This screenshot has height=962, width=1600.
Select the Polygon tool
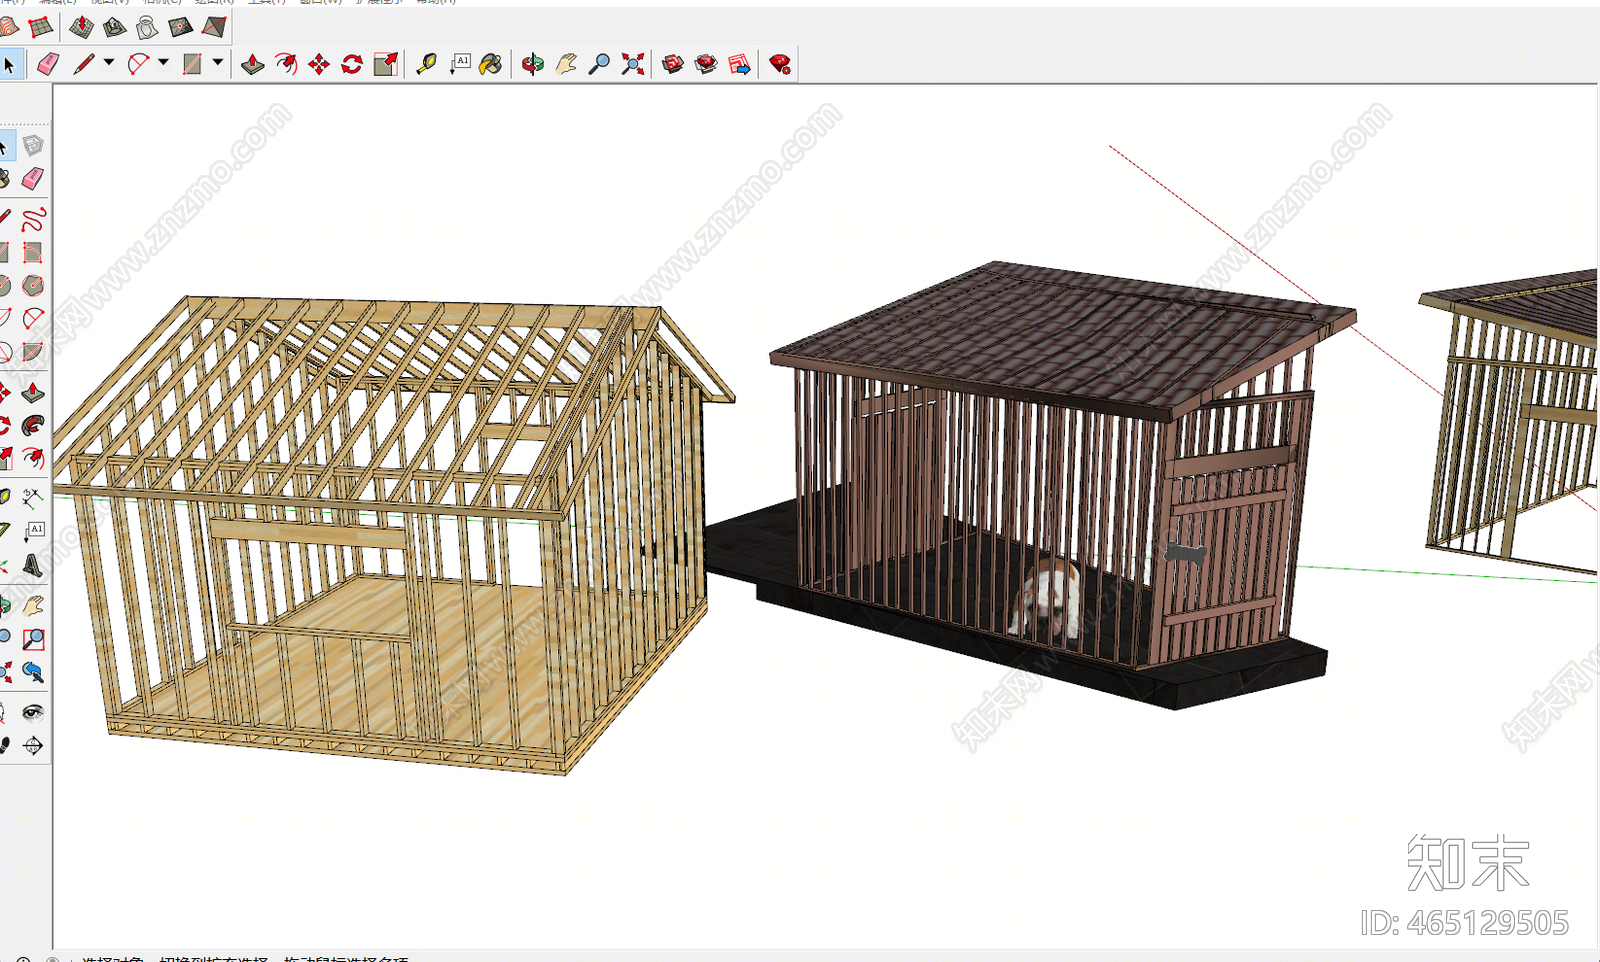click(x=33, y=286)
